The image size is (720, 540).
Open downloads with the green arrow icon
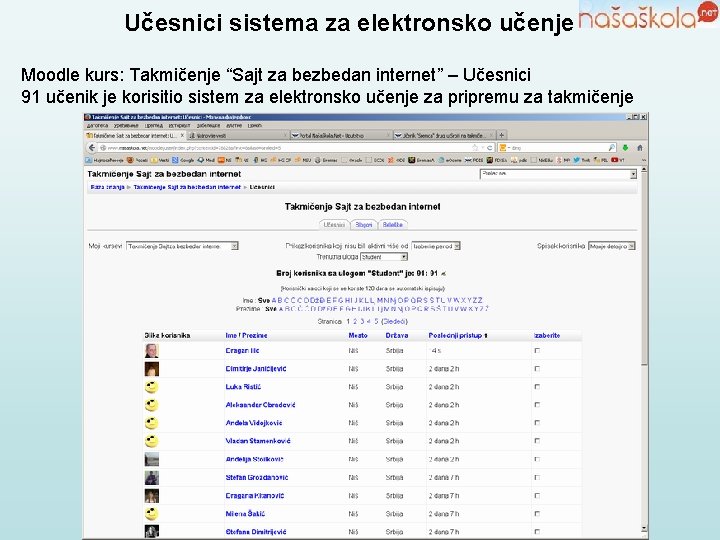625,148
